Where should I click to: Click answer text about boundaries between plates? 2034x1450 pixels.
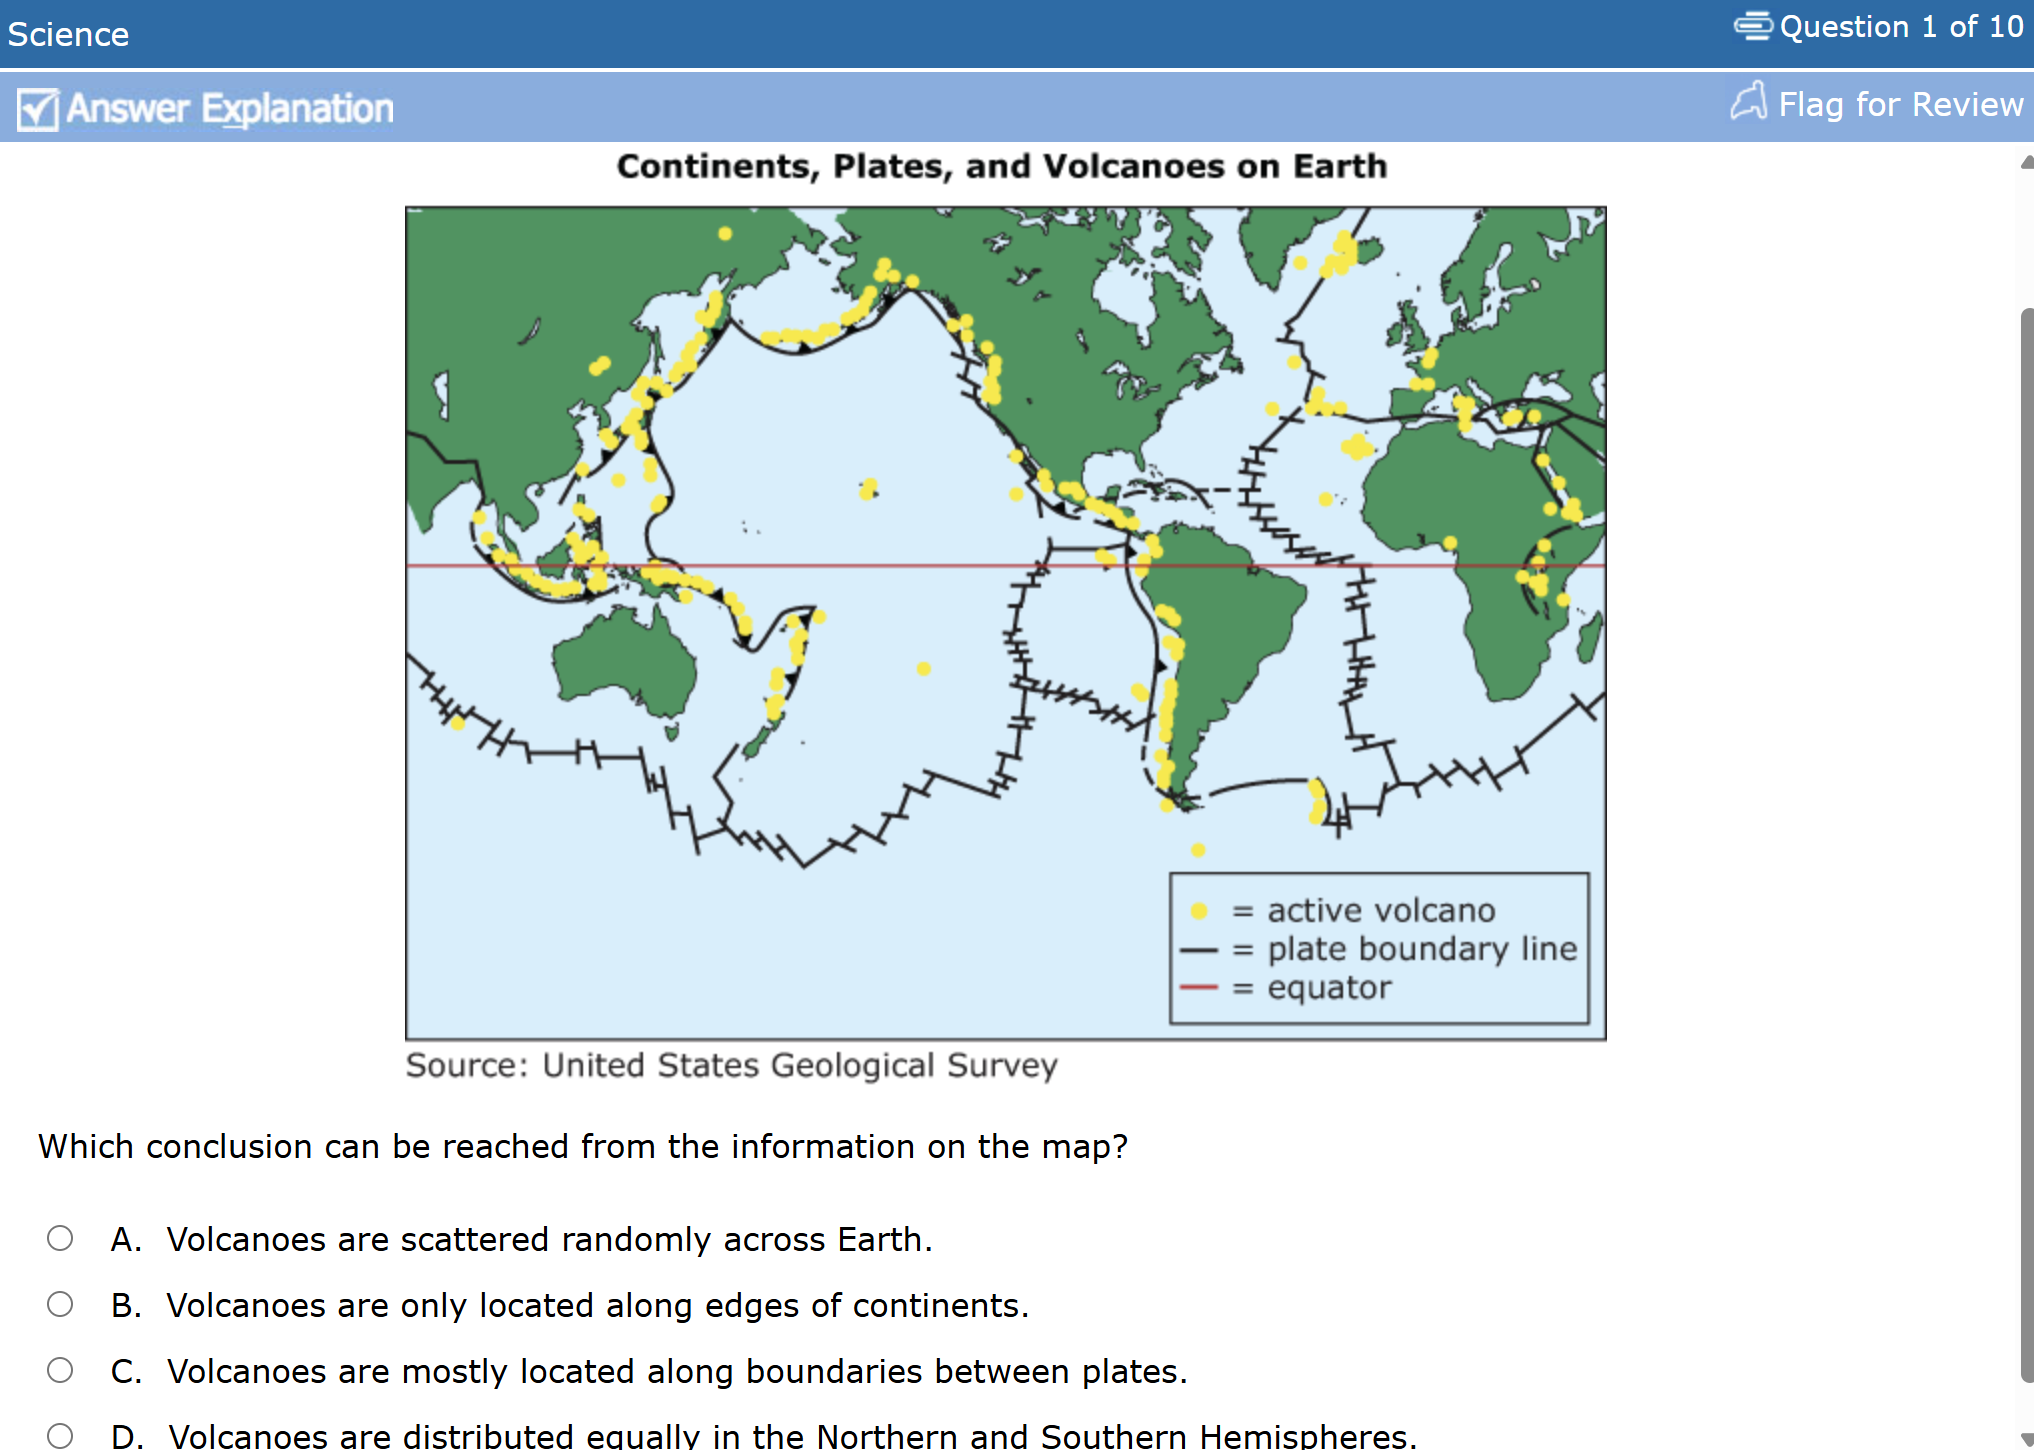click(x=677, y=1371)
